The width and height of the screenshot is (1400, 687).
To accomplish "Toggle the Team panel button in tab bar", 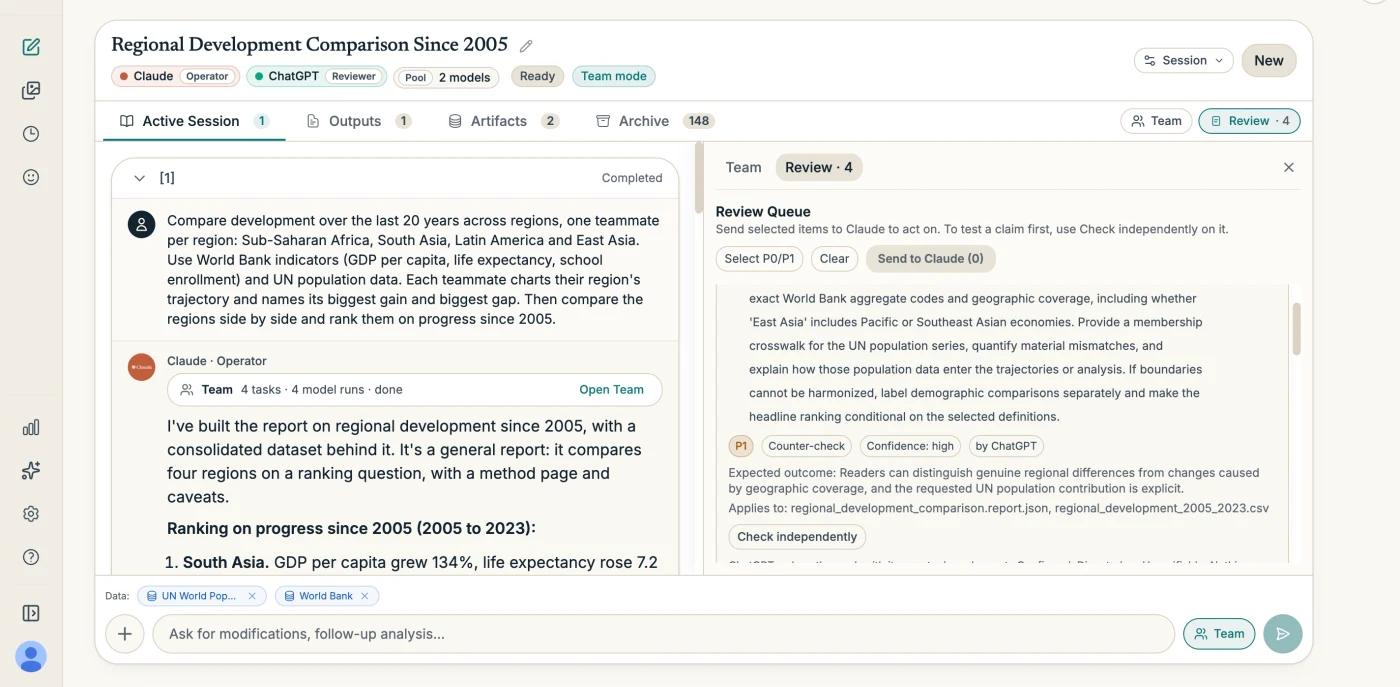I will tap(1156, 121).
